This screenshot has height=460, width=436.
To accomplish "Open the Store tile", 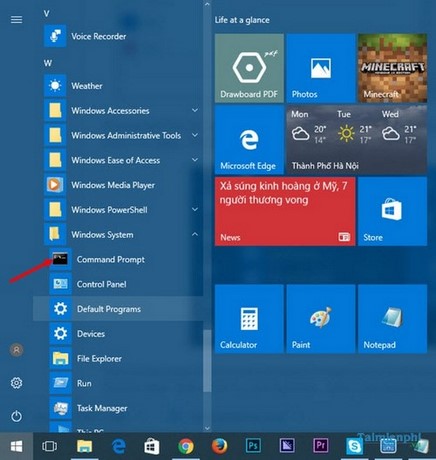I will 392,211.
